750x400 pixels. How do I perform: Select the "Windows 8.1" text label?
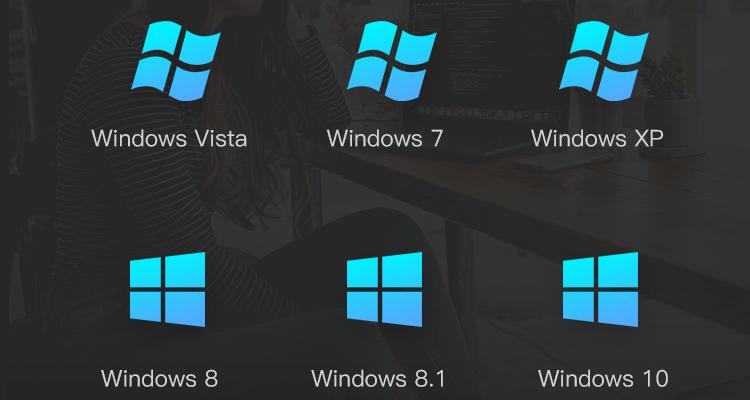click(378, 378)
